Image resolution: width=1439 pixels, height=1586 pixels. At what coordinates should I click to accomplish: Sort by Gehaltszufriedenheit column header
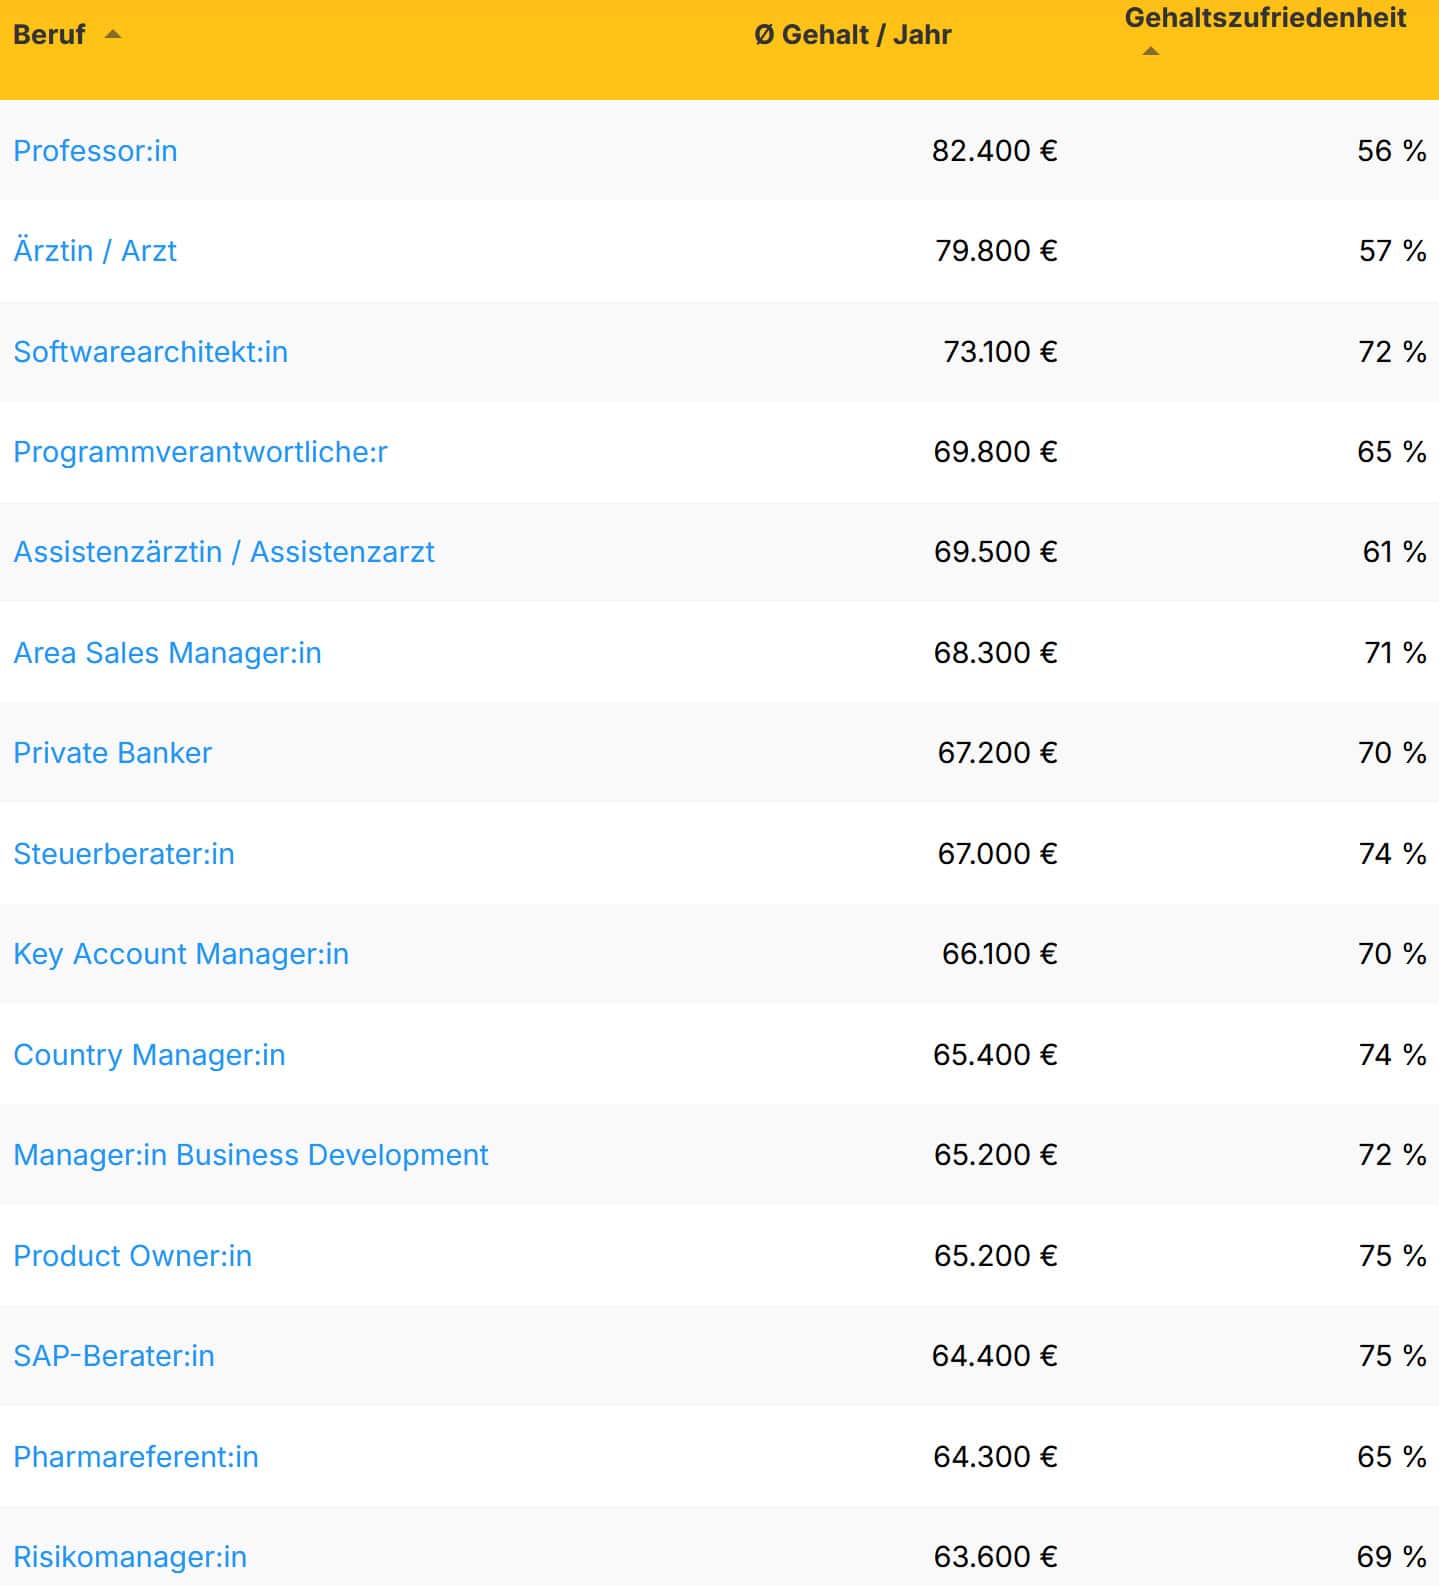1265,18
